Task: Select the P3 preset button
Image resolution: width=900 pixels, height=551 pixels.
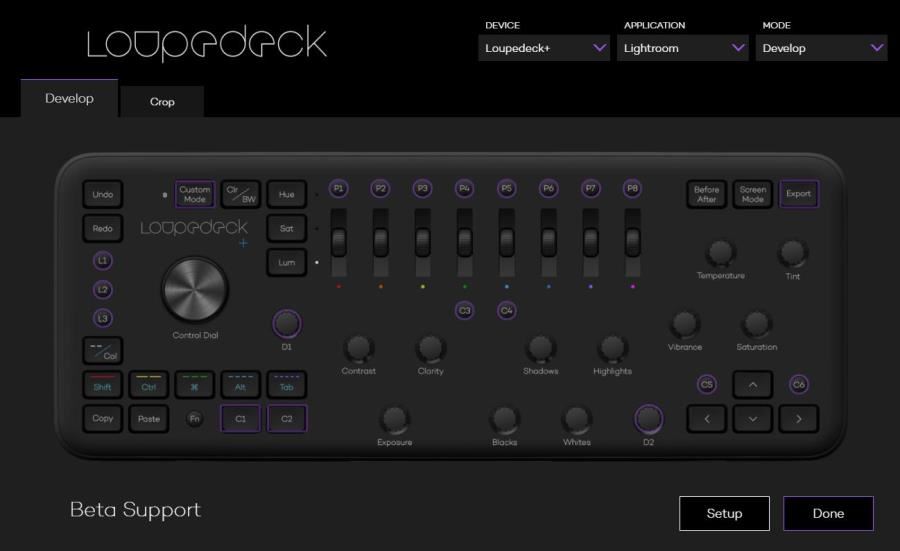Action: pyautogui.click(x=422, y=189)
